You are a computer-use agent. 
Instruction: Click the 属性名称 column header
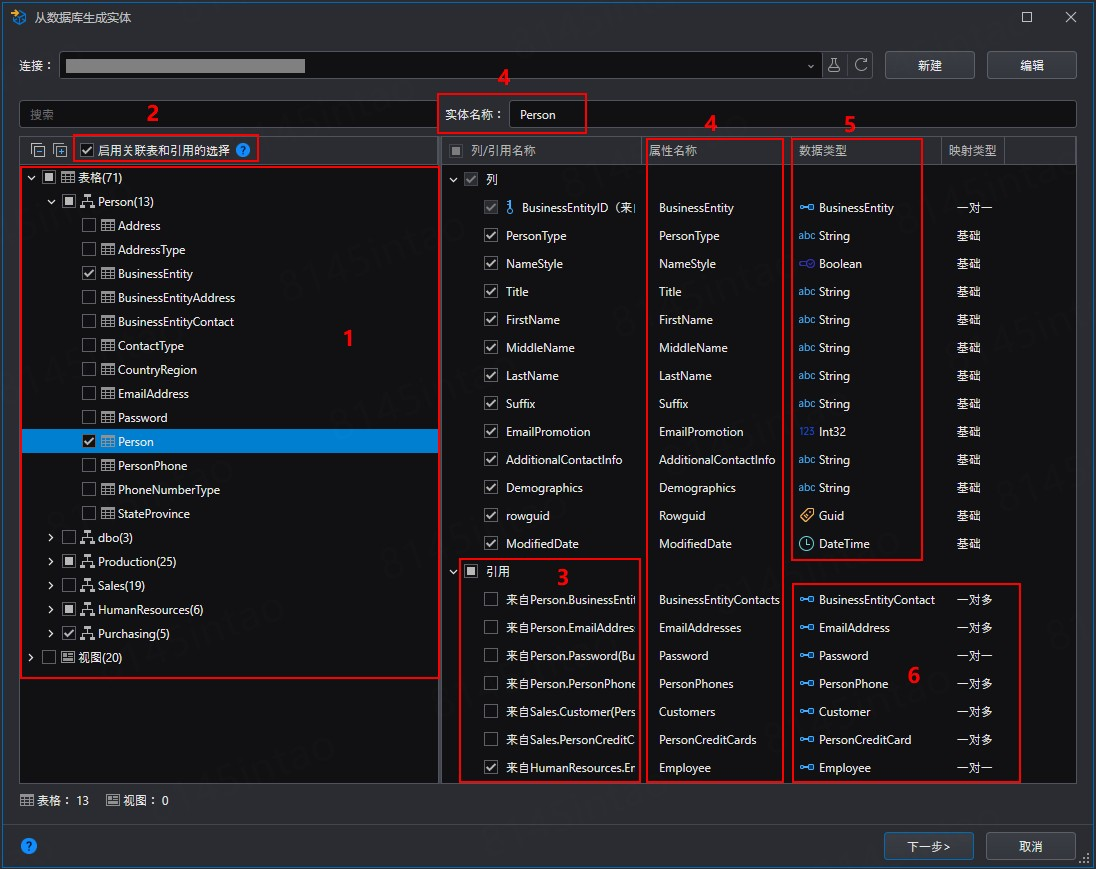coord(716,150)
